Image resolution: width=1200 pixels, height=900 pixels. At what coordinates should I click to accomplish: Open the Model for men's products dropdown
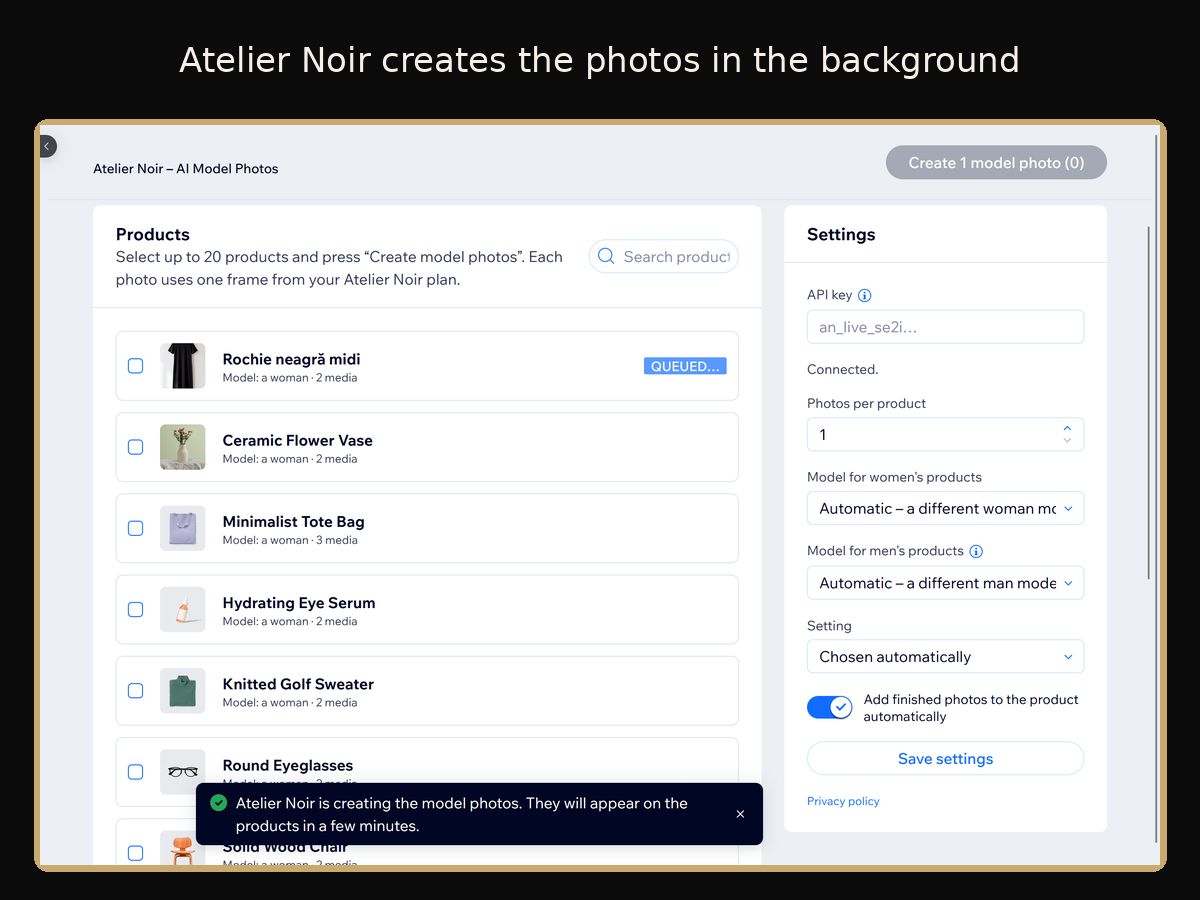tap(945, 583)
